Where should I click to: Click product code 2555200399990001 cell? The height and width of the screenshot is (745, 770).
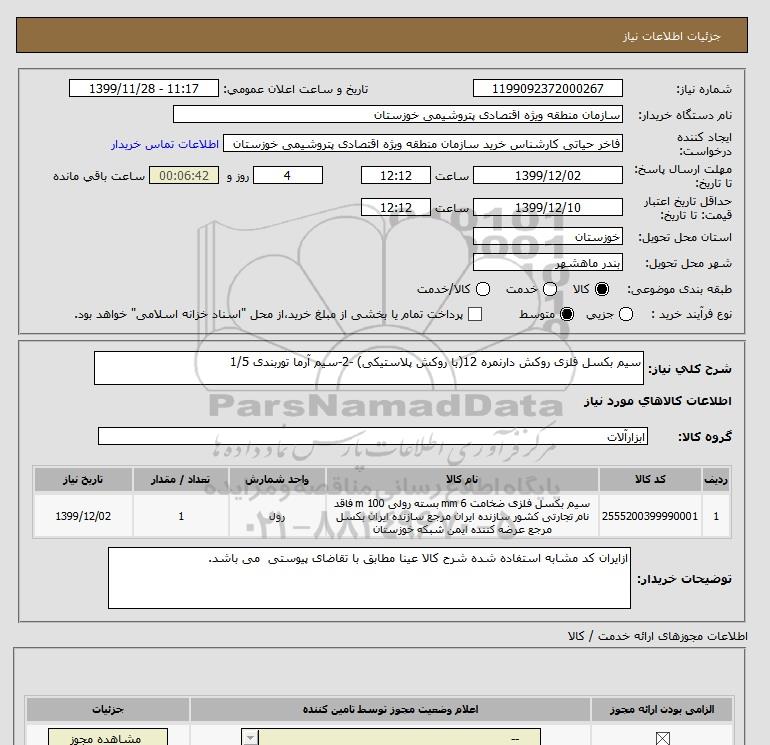tap(650, 516)
